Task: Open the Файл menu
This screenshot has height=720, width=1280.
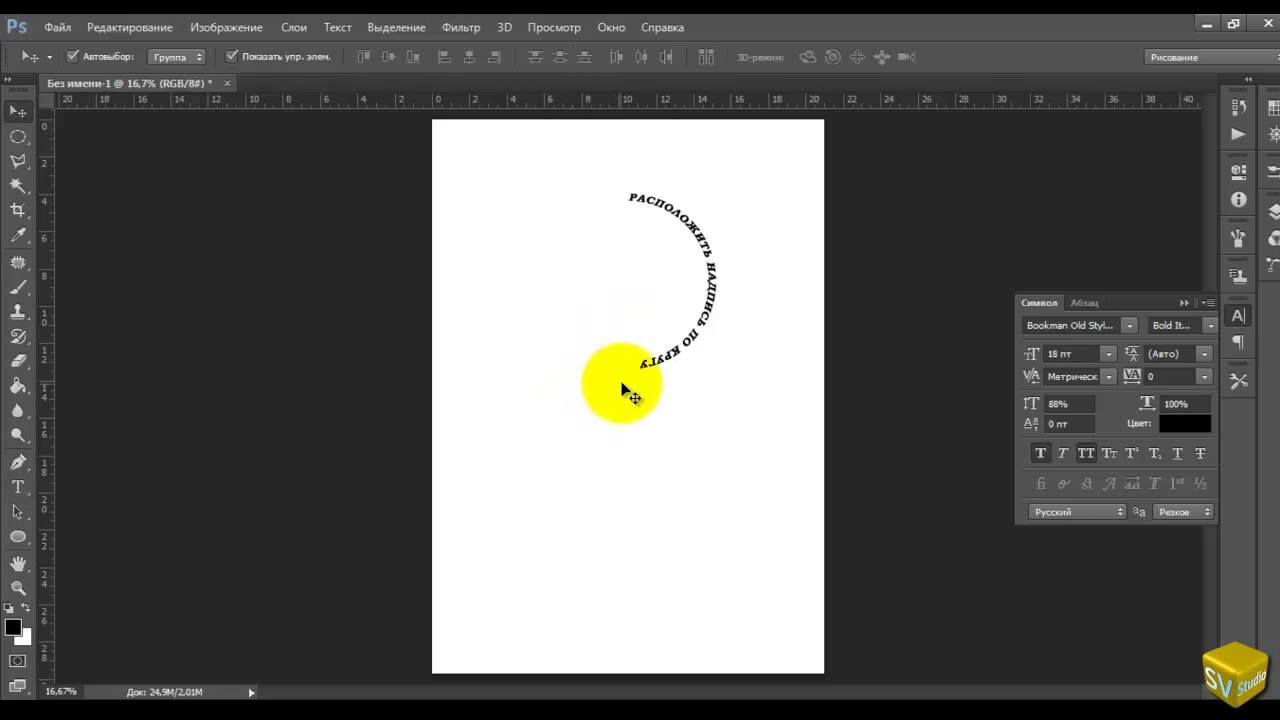Action: coord(57,27)
